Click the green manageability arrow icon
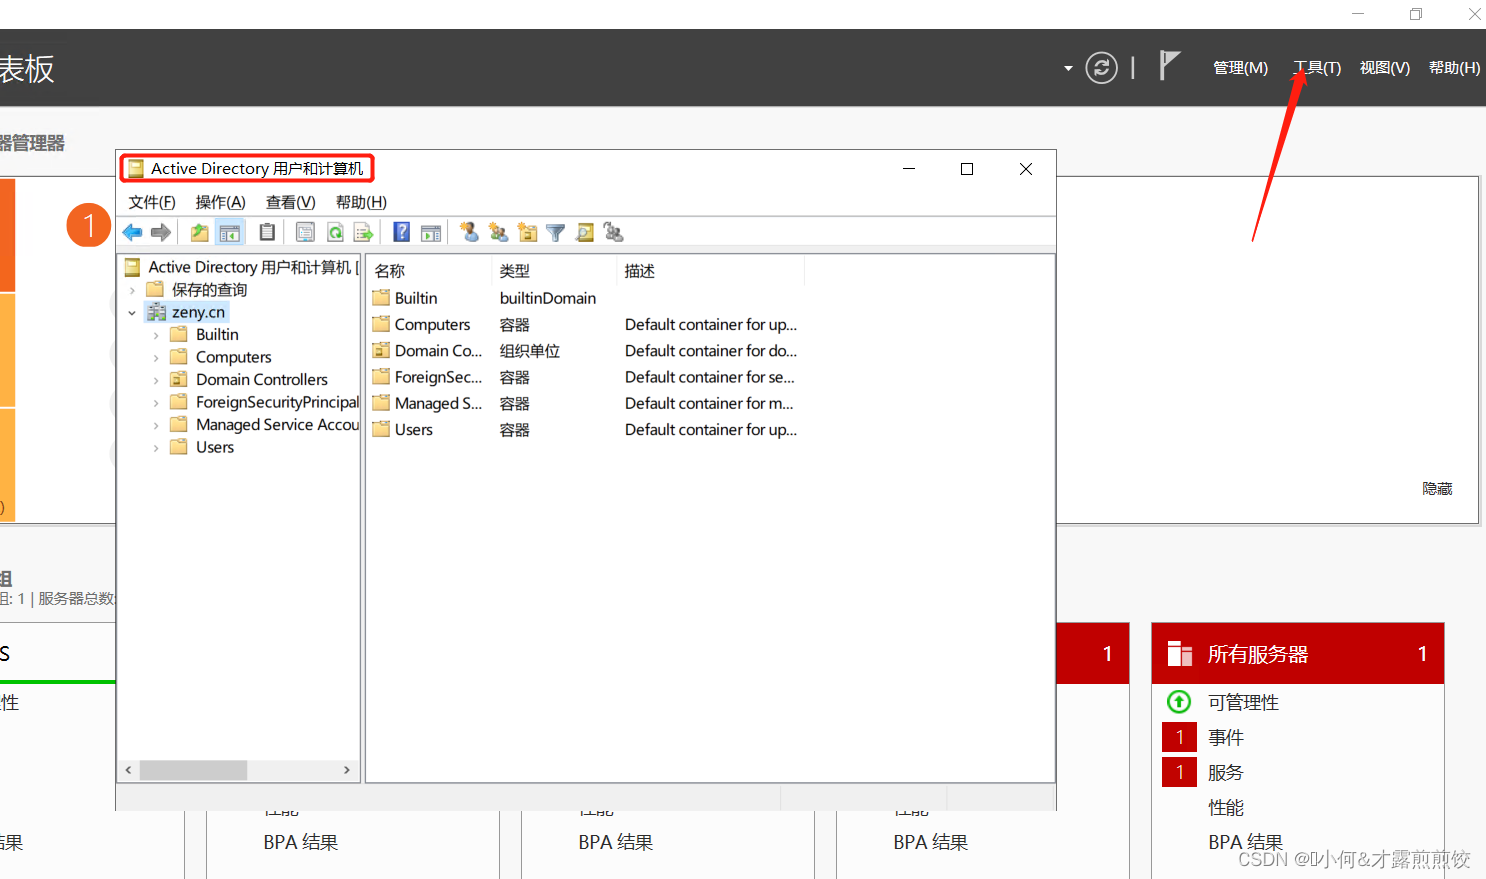Screen dimensions: 1486x879 [1179, 702]
